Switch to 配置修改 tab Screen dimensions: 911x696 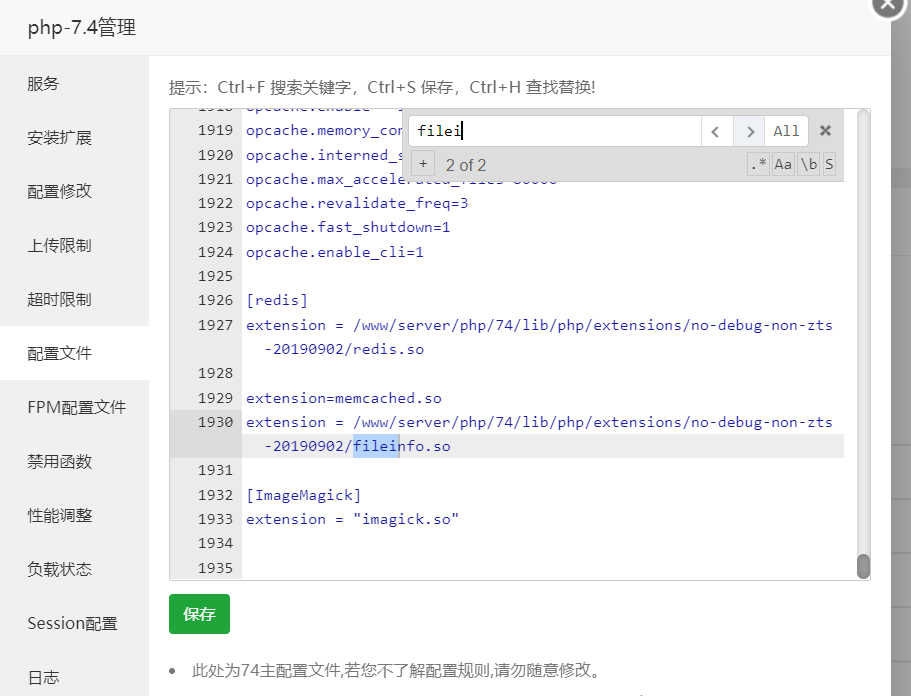(x=74, y=192)
